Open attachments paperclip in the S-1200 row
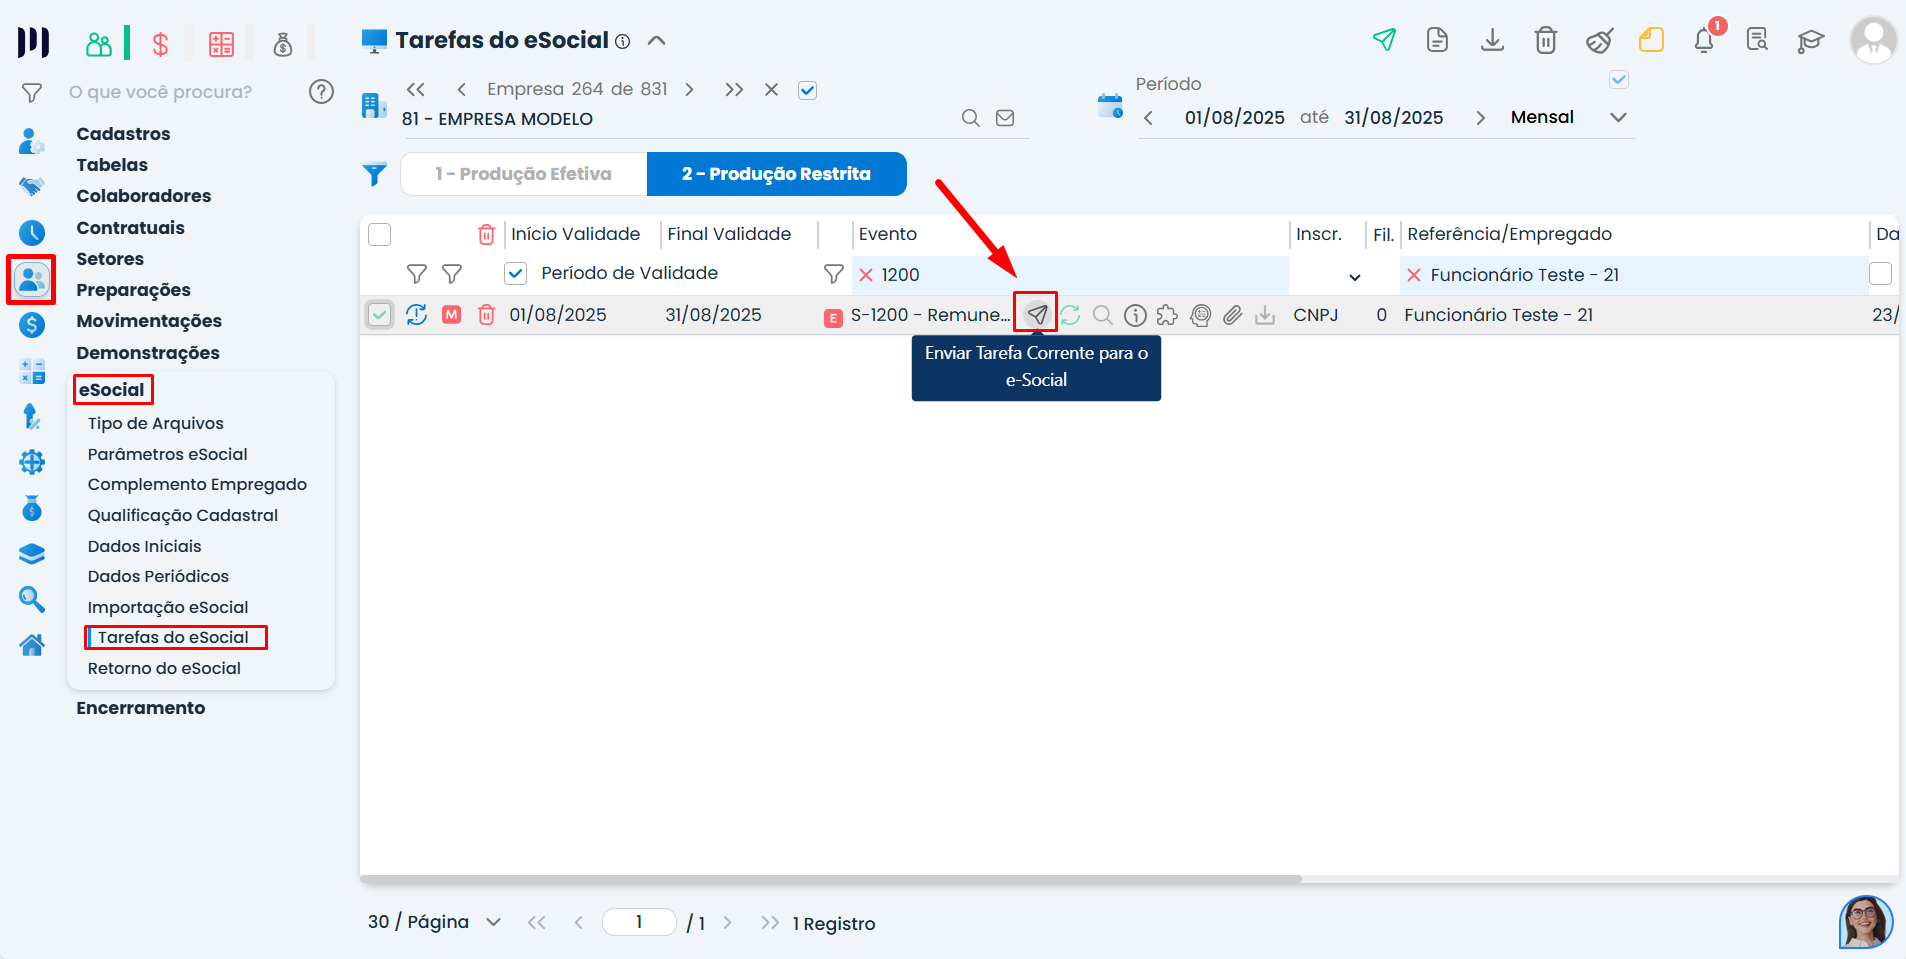 [x=1233, y=315]
